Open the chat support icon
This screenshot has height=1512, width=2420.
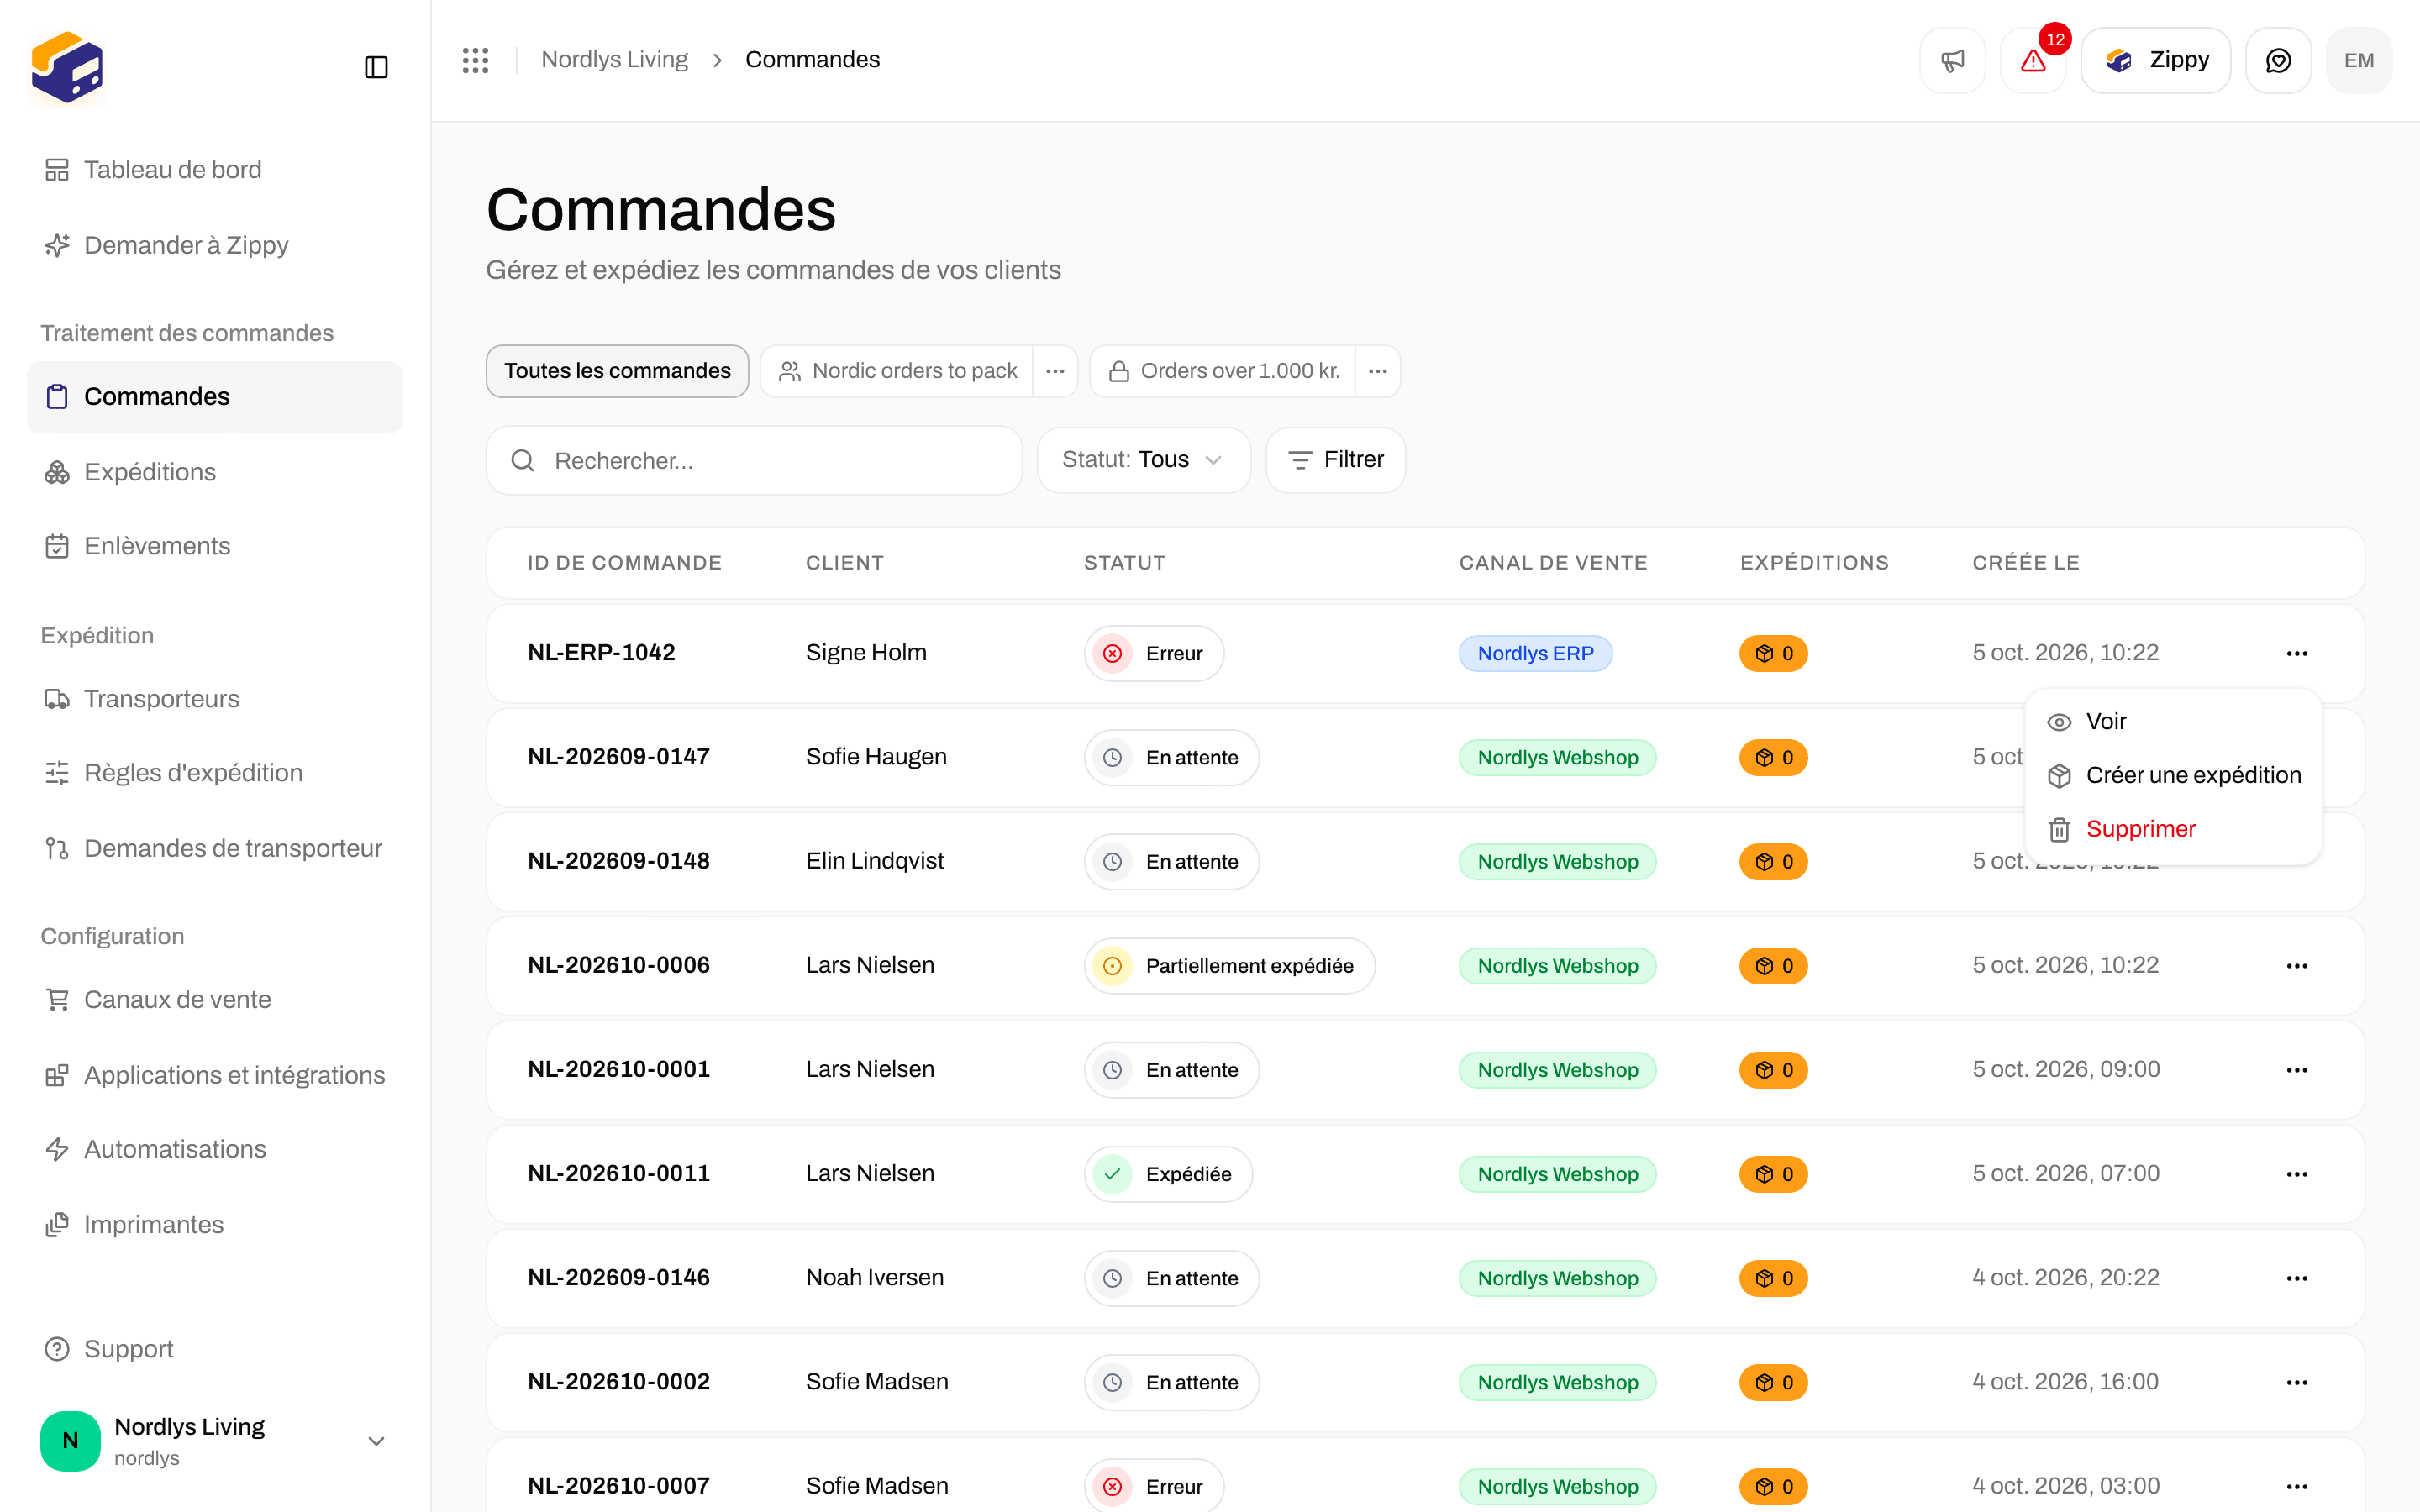[x=2278, y=60]
